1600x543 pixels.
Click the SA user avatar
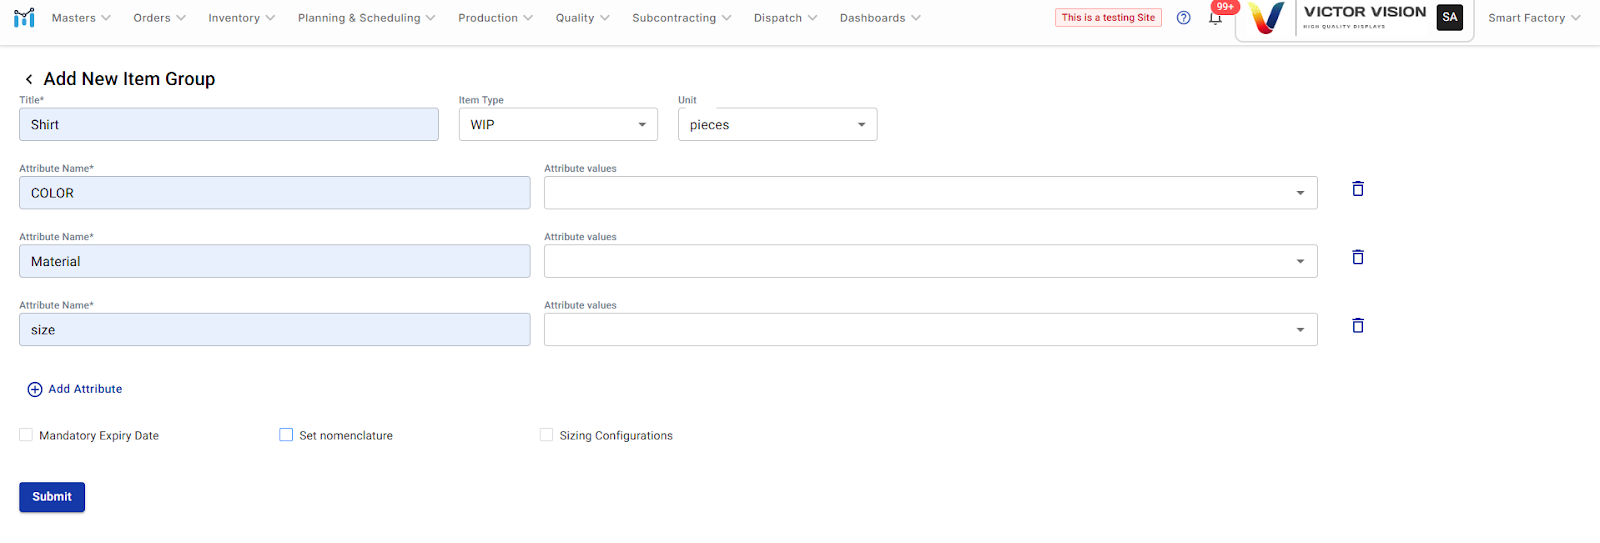click(x=1449, y=18)
